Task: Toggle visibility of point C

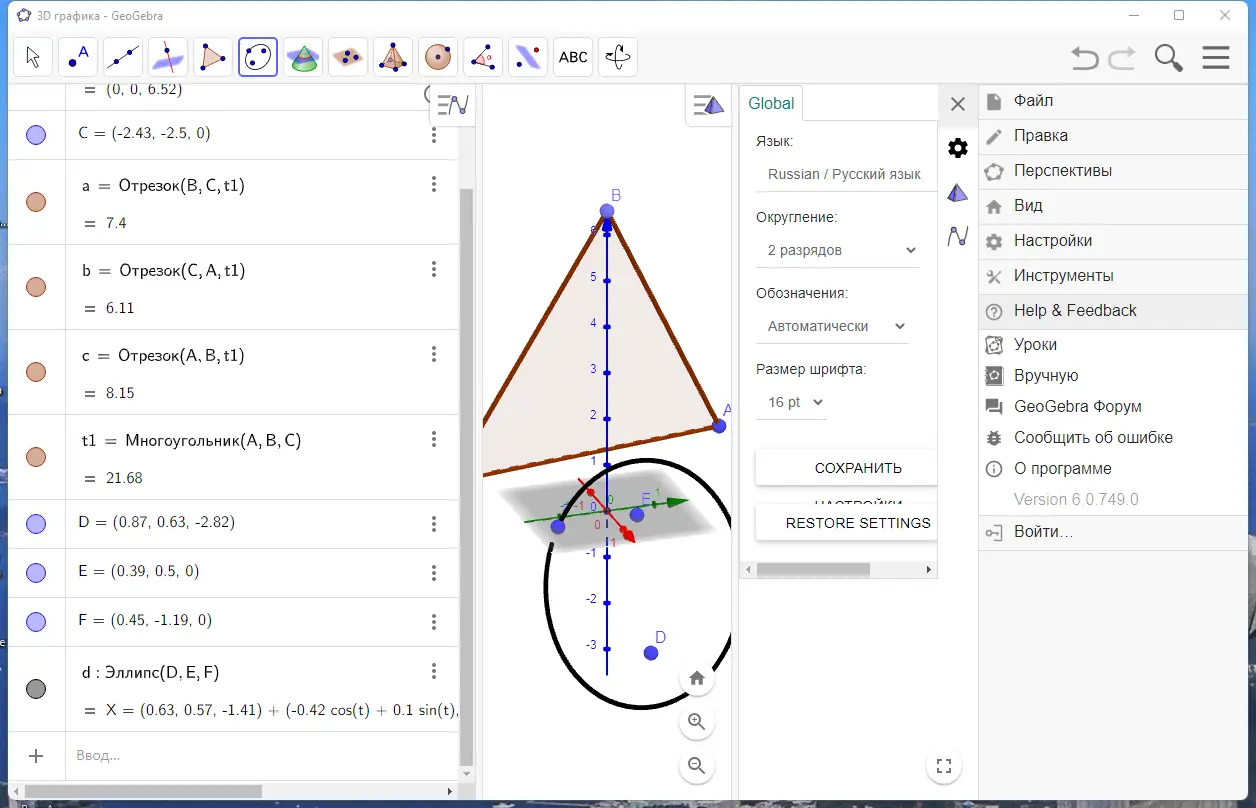Action: (36, 135)
